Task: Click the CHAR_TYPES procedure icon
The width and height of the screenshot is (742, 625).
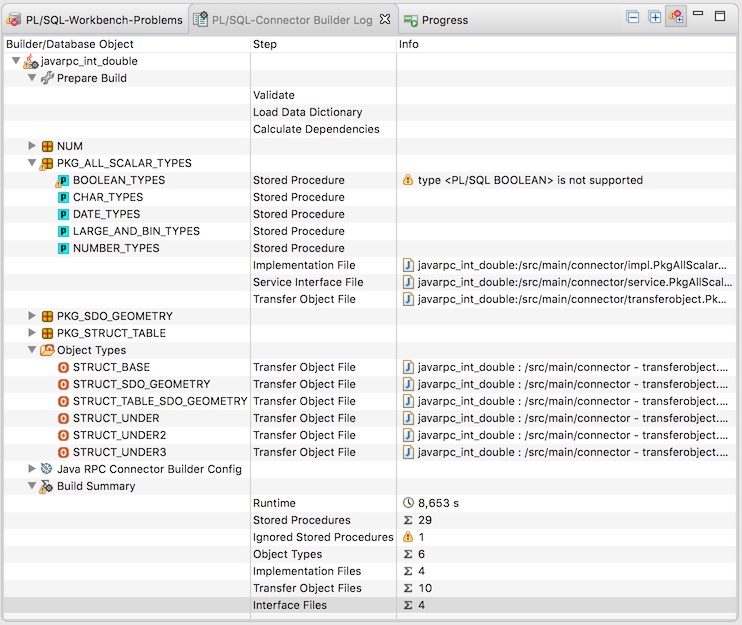Action: [63, 197]
